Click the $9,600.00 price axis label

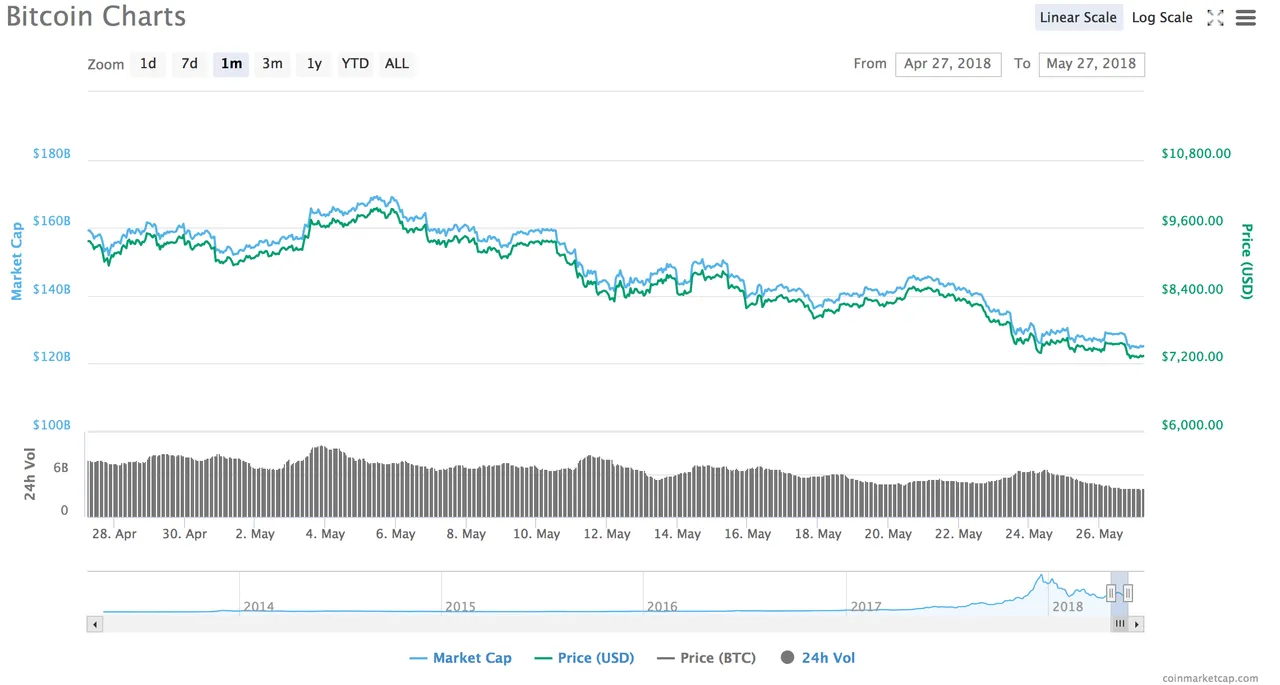tap(1192, 221)
